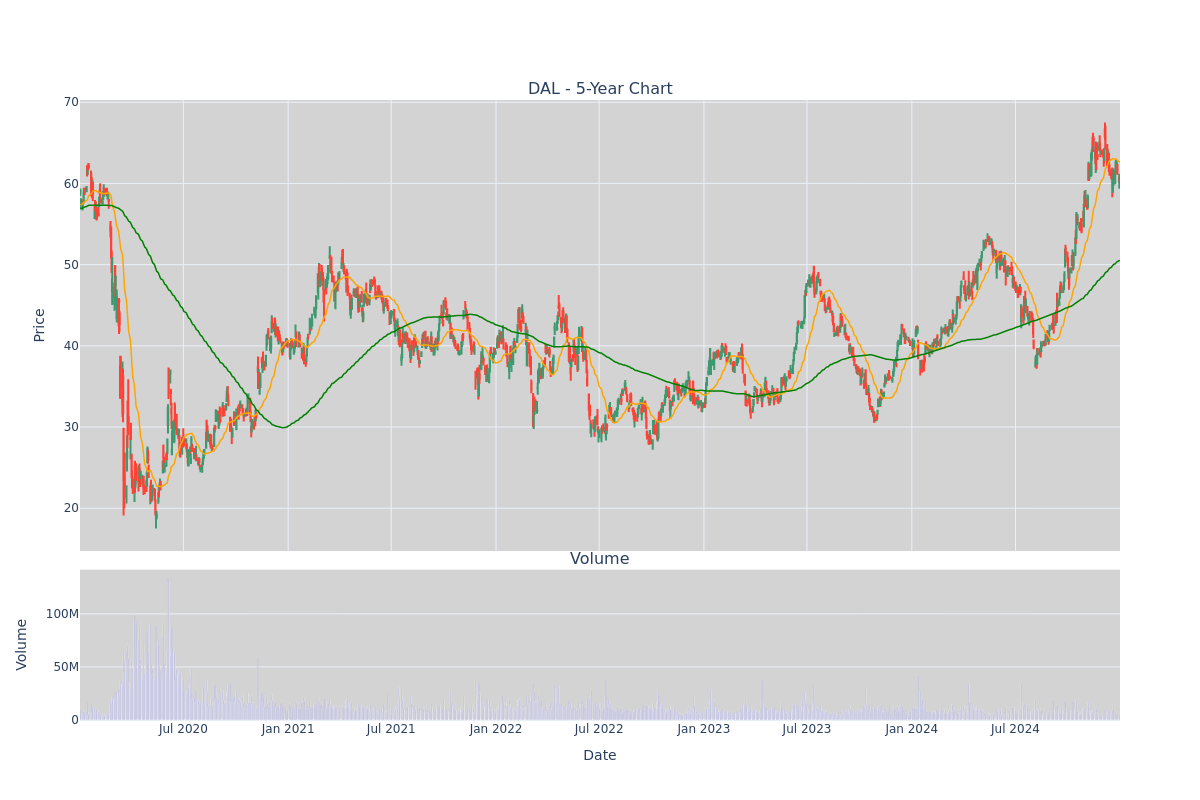1200x800 pixels.
Task: Click the price axis value 20
Action: [71, 507]
